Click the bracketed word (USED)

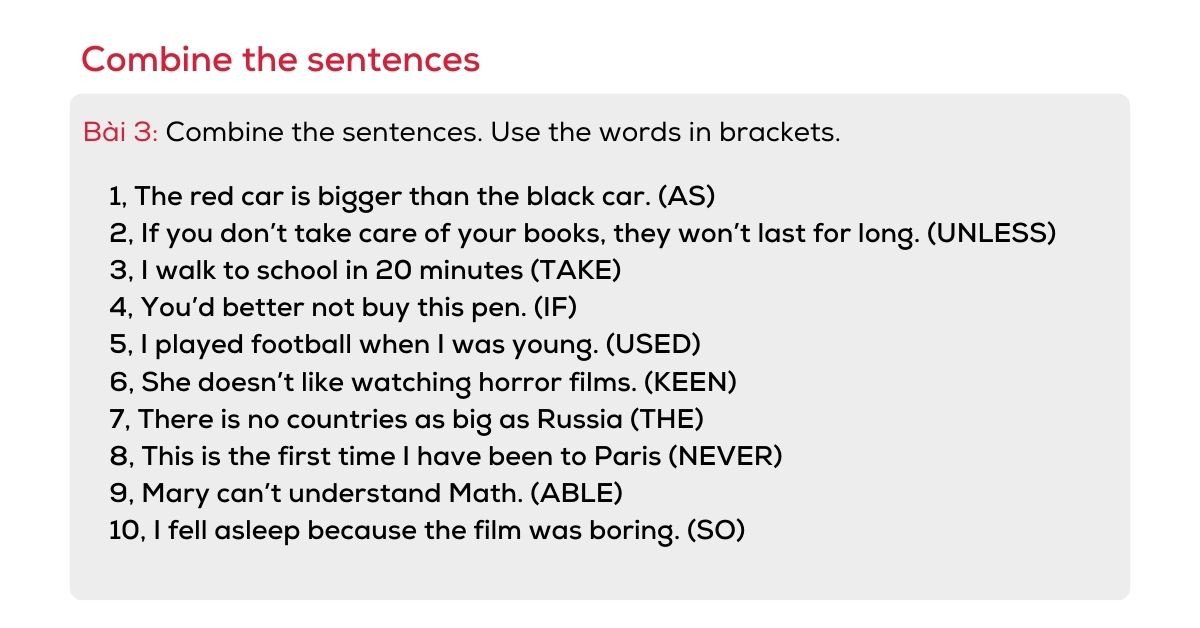click(x=653, y=345)
